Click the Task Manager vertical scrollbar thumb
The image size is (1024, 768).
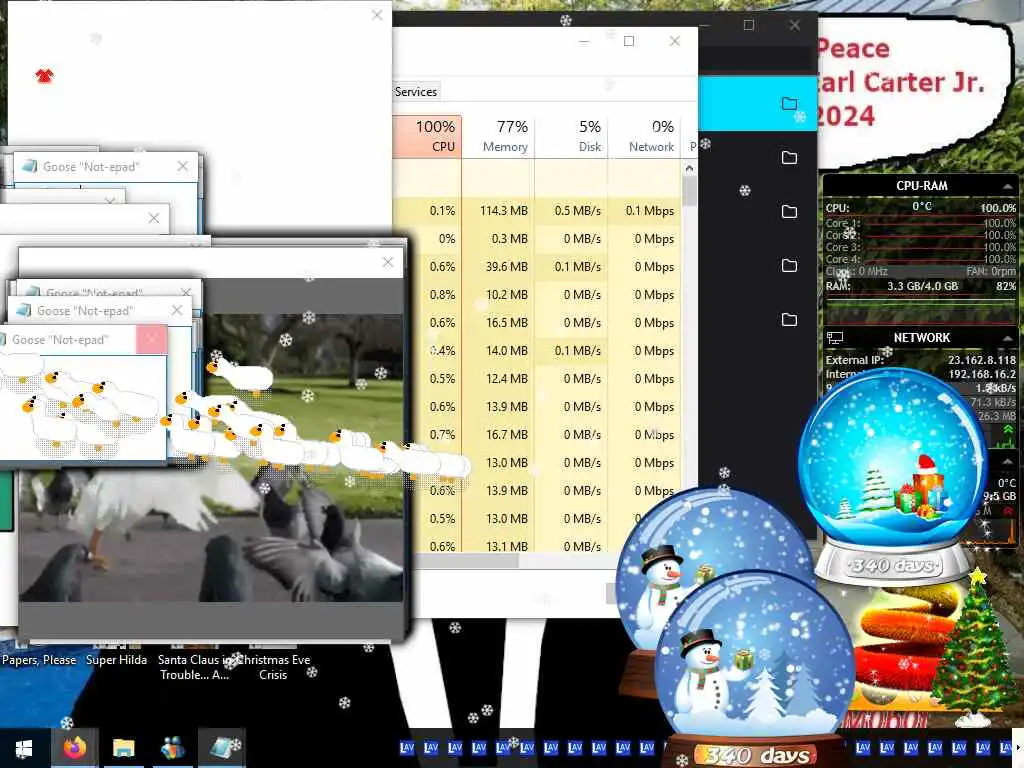click(x=689, y=191)
